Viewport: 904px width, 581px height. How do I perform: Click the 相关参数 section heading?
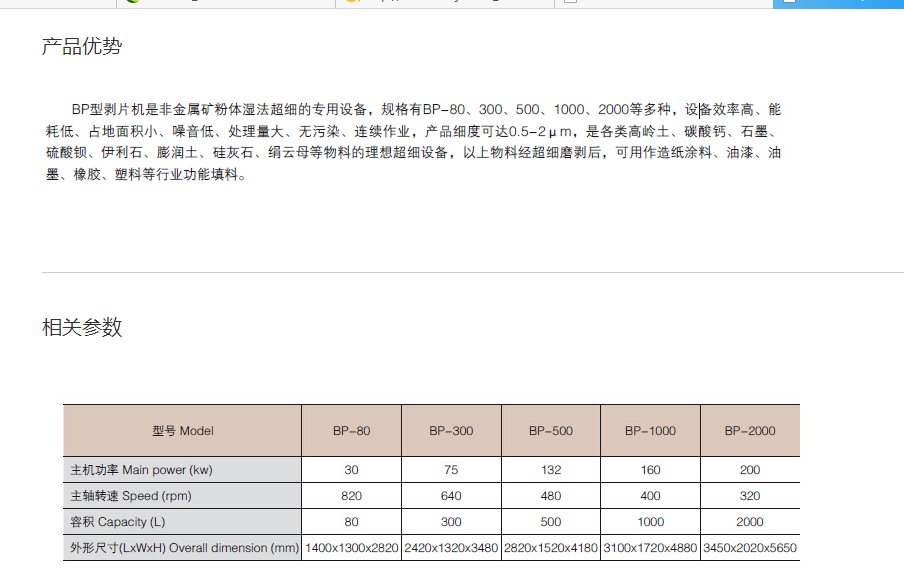(x=82, y=327)
